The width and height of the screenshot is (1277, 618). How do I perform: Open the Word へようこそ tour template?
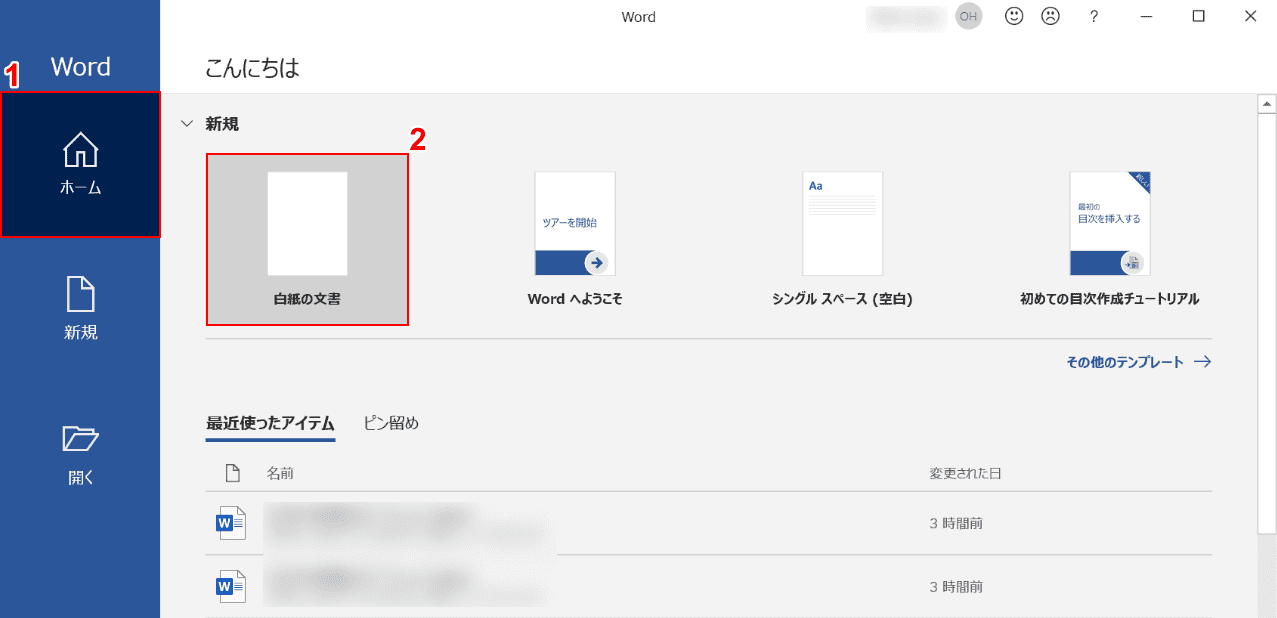point(575,239)
